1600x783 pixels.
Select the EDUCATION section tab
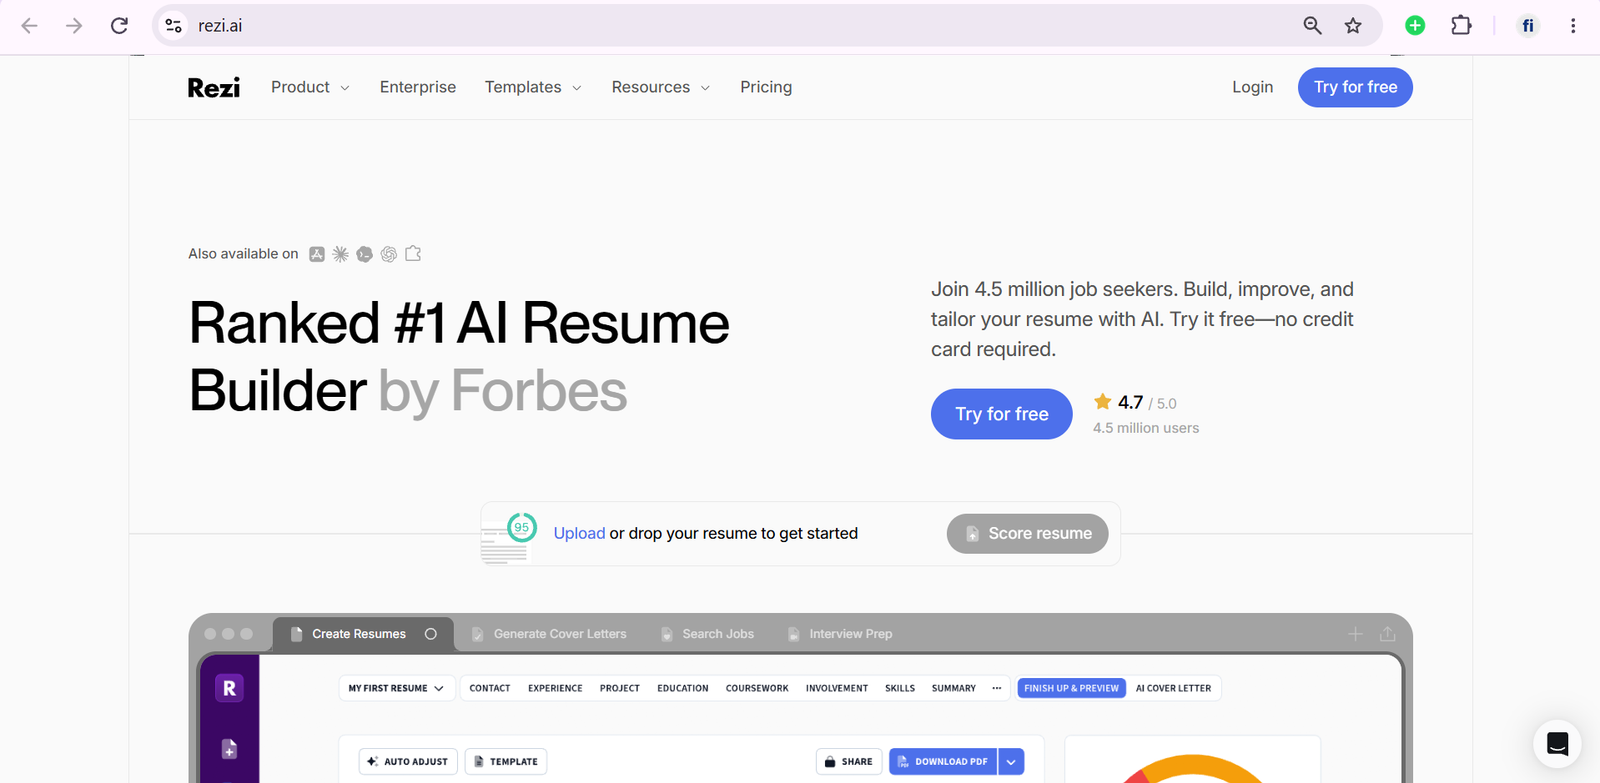(x=683, y=688)
